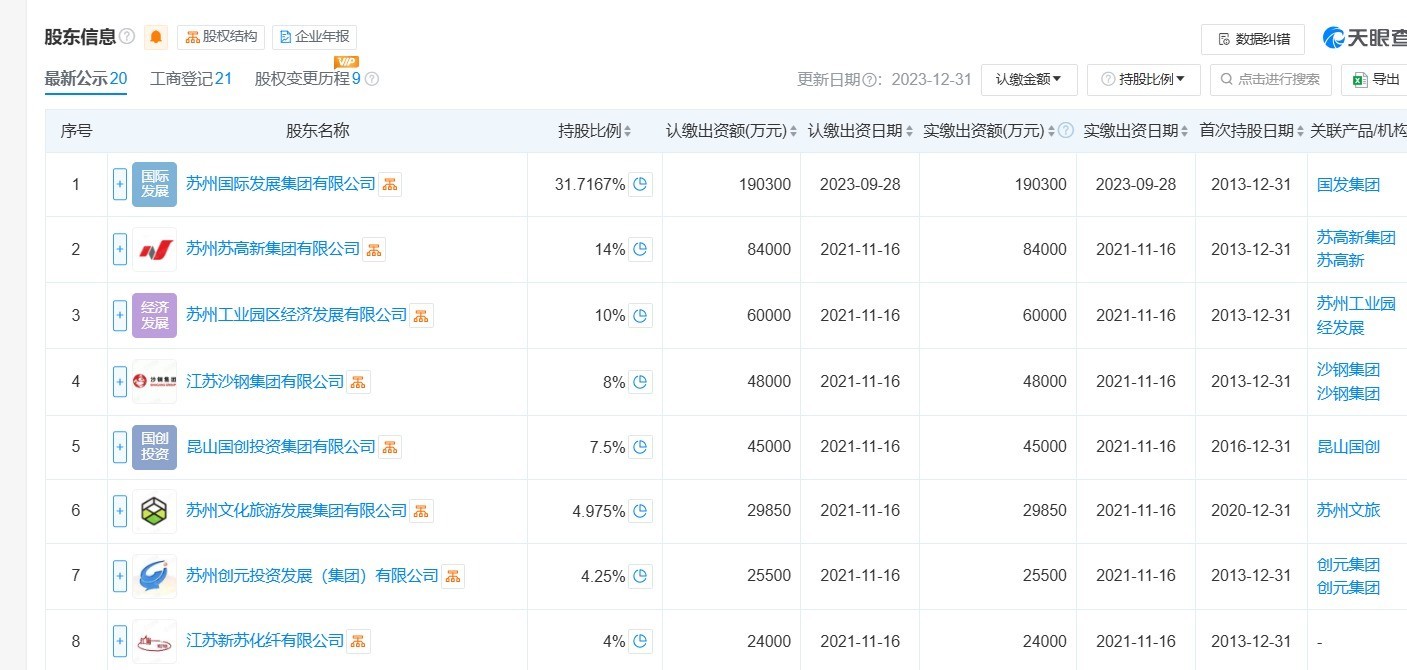Image resolution: width=1407 pixels, height=670 pixels.
Task: Click help icon beside 更新日期
Action: [x=870, y=79]
